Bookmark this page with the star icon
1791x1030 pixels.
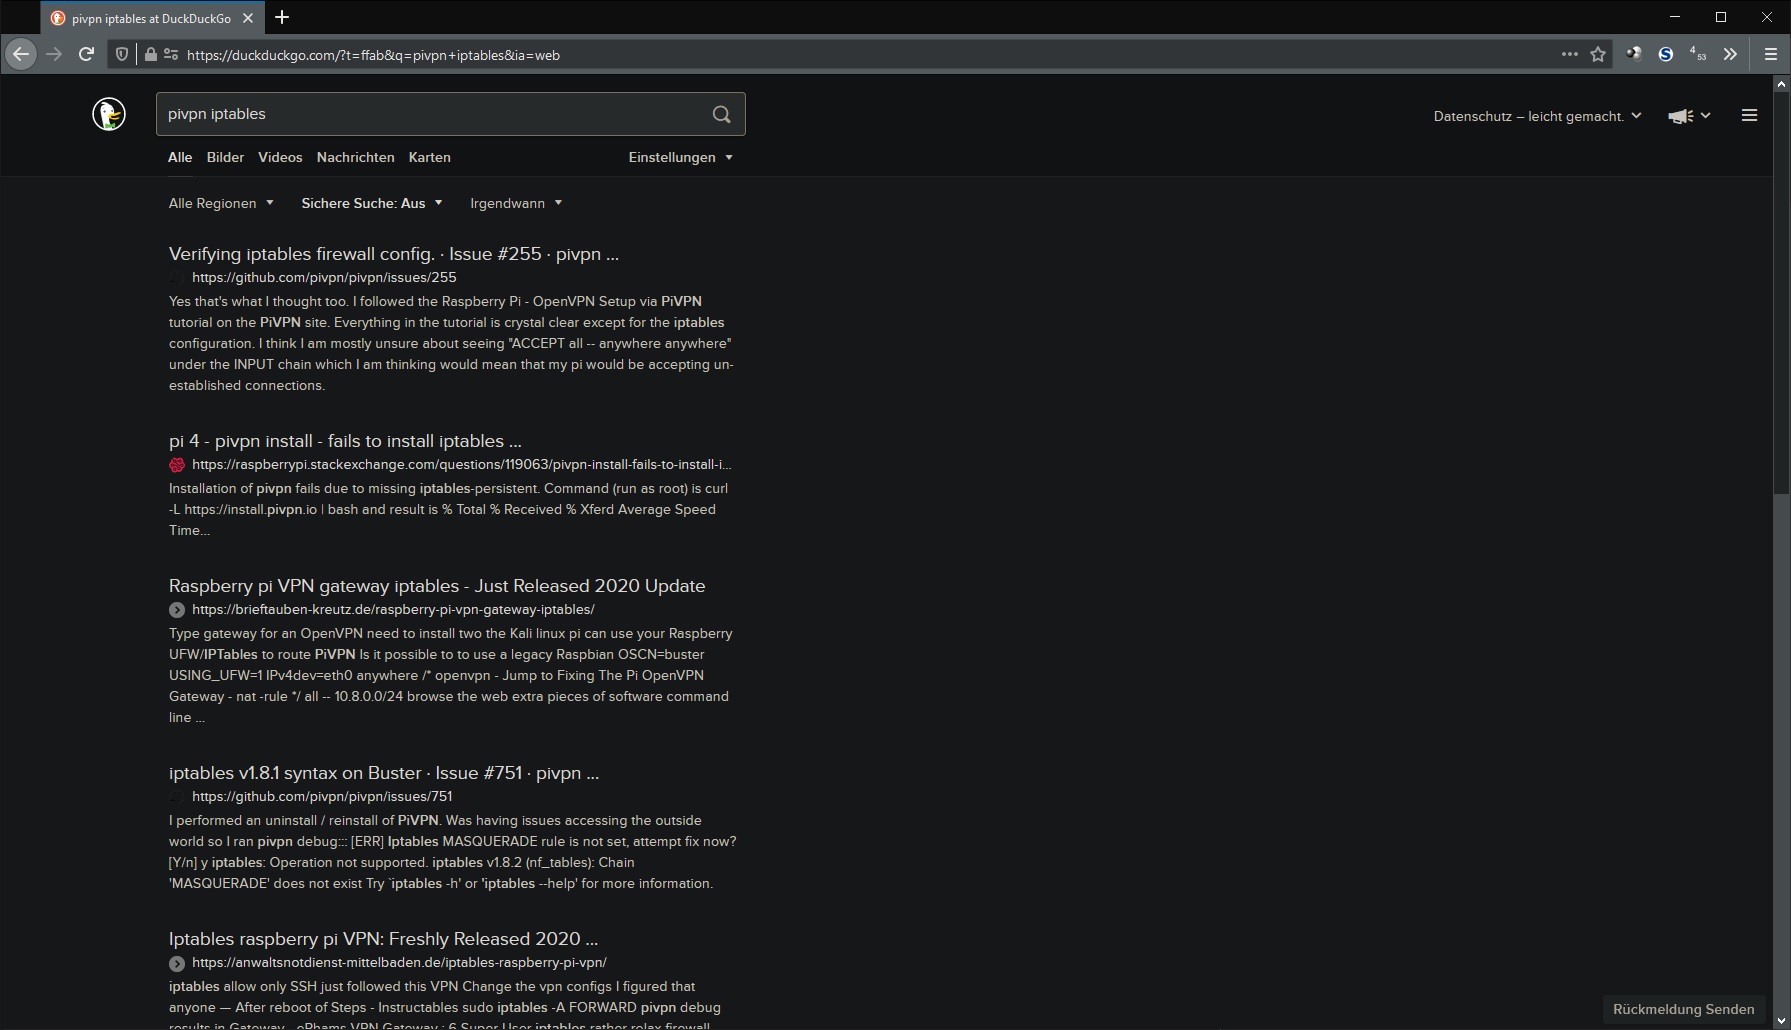click(x=1598, y=55)
